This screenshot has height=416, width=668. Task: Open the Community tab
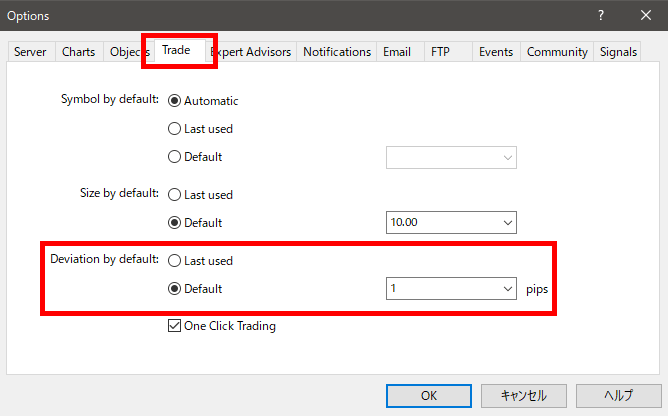pyautogui.click(x=557, y=52)
